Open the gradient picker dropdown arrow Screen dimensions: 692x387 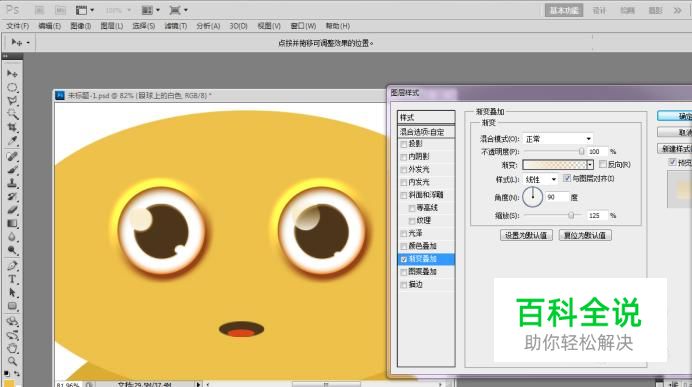[x=590, y=165]
